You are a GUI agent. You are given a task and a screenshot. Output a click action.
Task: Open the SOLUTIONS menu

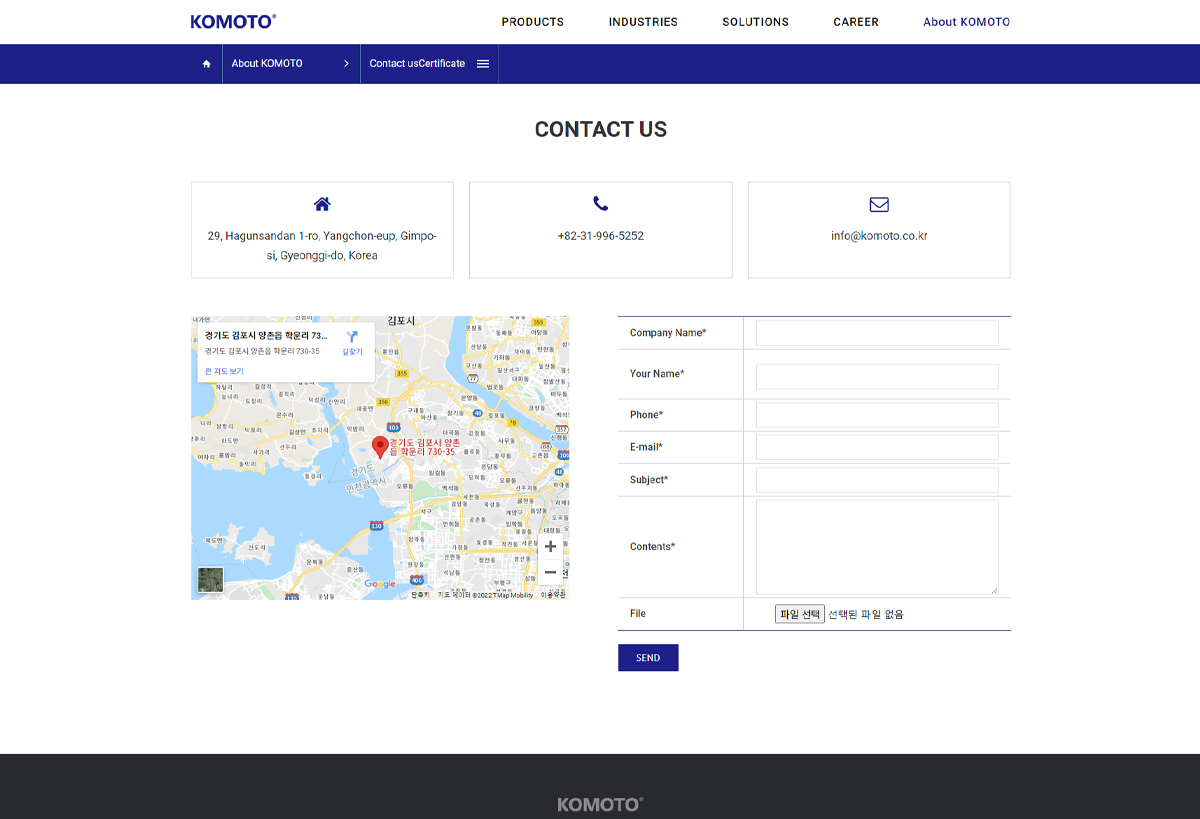755,22
